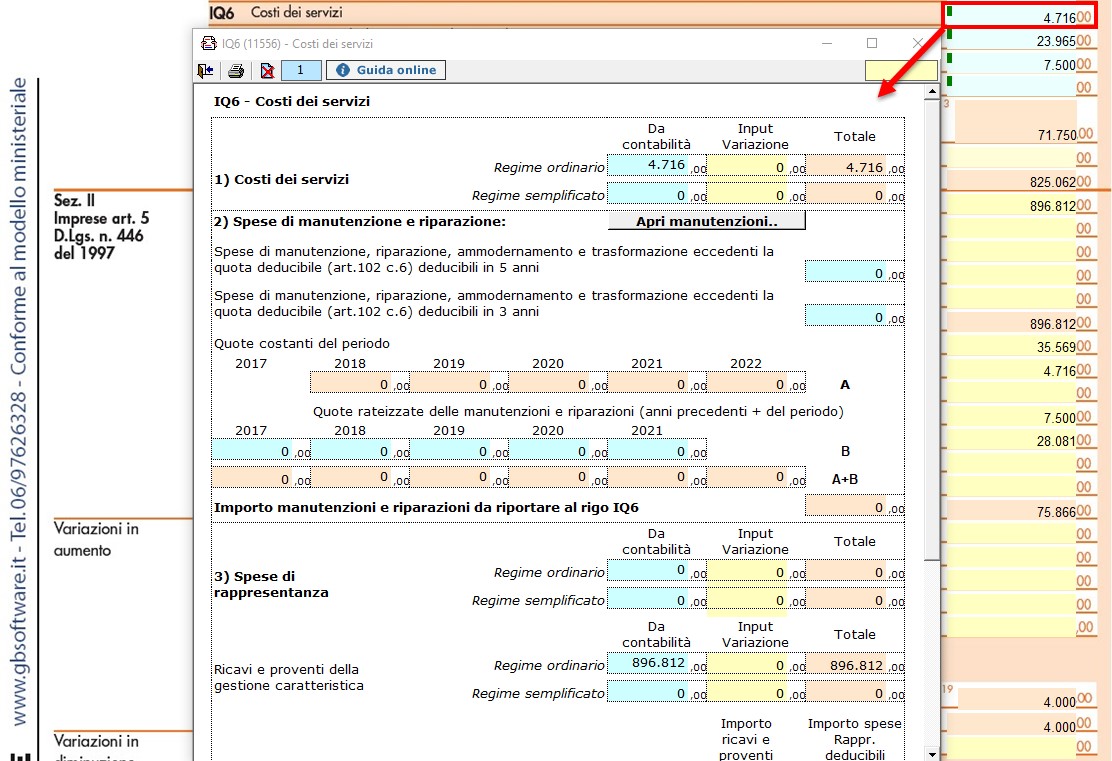This screenshot has width=1112, height=761.
Task: Click Costi dei servizi semplificato Input Variazione field
Action: (756, 194)
